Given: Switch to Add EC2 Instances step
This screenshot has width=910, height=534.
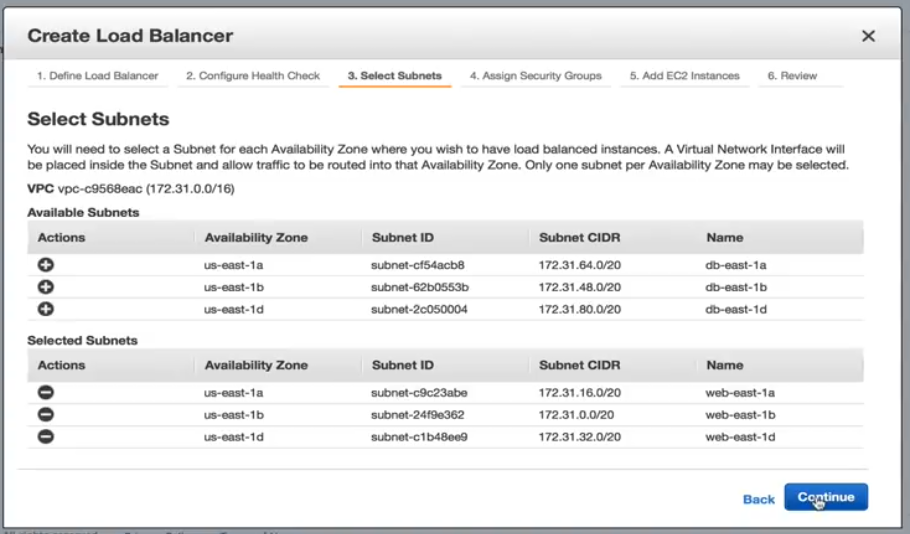Looking at the screenshot, I should pyautogui.click(x=685, y=76).
